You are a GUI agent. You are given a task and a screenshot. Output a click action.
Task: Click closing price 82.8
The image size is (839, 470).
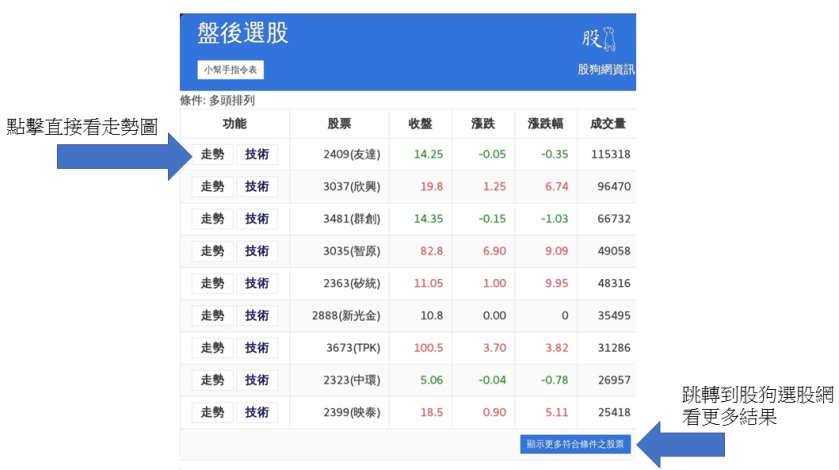[431, 251]
